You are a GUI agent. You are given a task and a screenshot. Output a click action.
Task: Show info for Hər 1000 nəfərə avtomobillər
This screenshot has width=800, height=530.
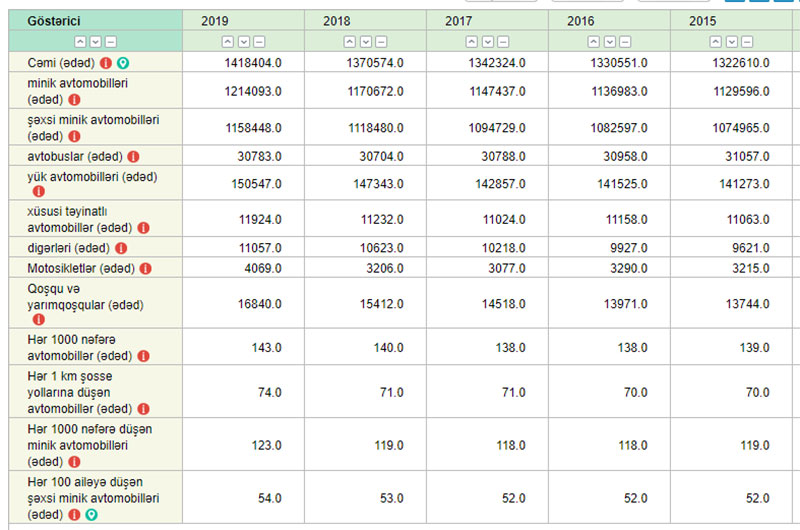click(x=141, y=356)
